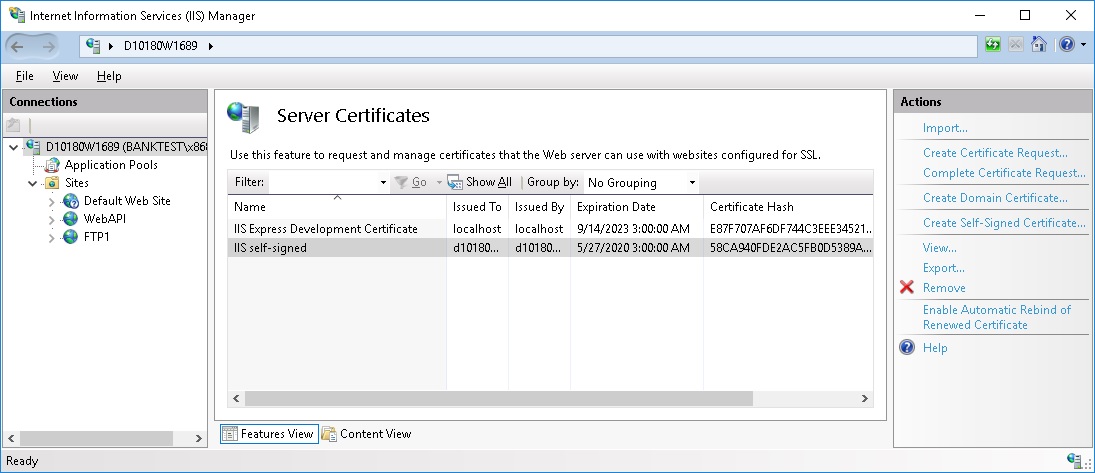This screenshot has width=1095, height=473.
Task: Click Create Self-Signed Certificate...
Action: click(1004, 223)
